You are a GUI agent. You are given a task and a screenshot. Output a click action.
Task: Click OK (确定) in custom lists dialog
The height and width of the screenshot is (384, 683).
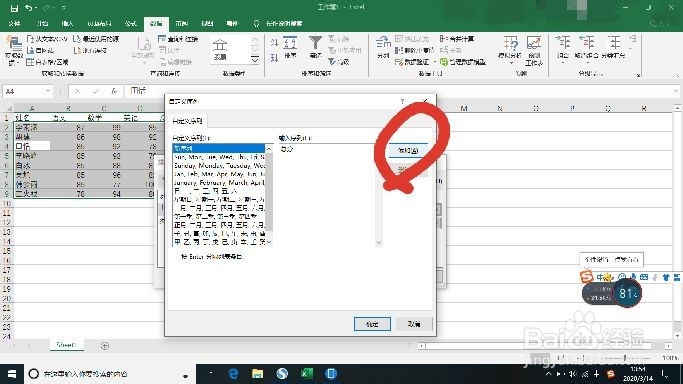[372, 324]
